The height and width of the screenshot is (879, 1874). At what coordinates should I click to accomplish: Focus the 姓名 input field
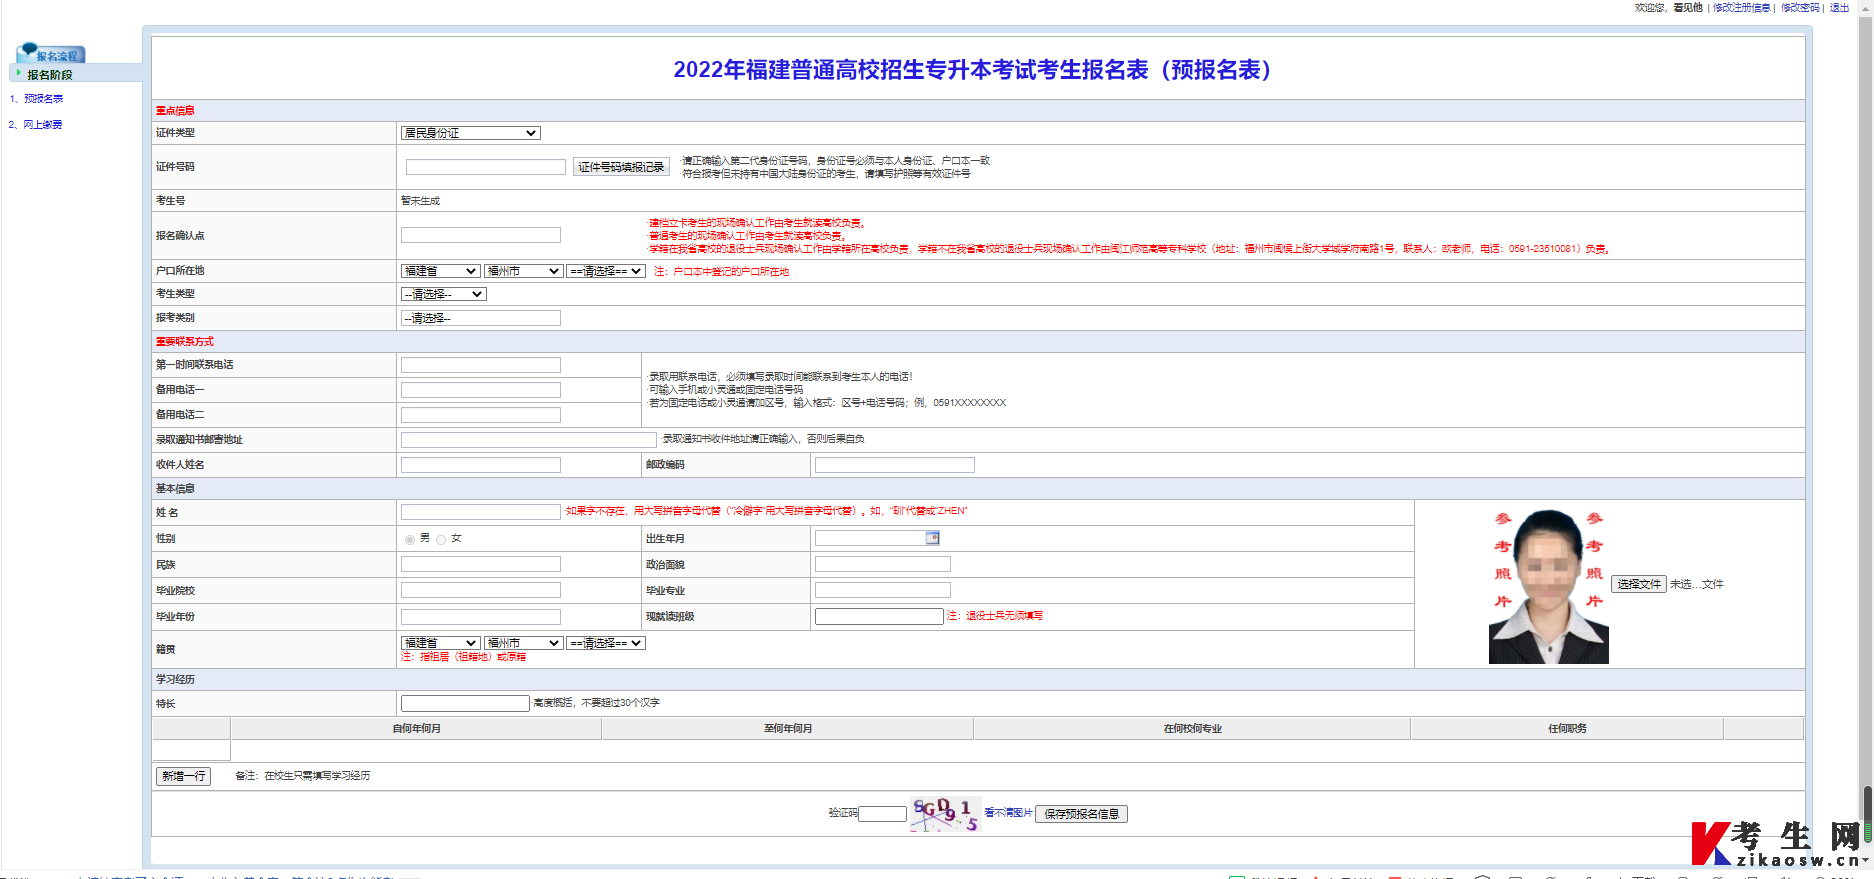(x=481, y=512)
